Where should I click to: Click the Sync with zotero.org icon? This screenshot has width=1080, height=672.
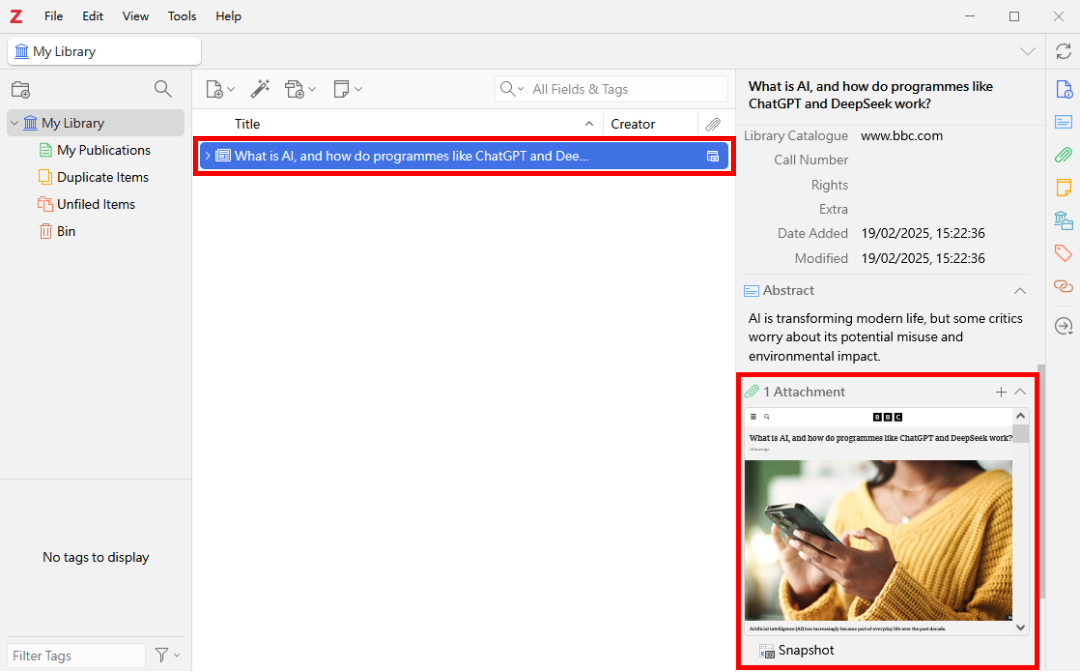1063,51
